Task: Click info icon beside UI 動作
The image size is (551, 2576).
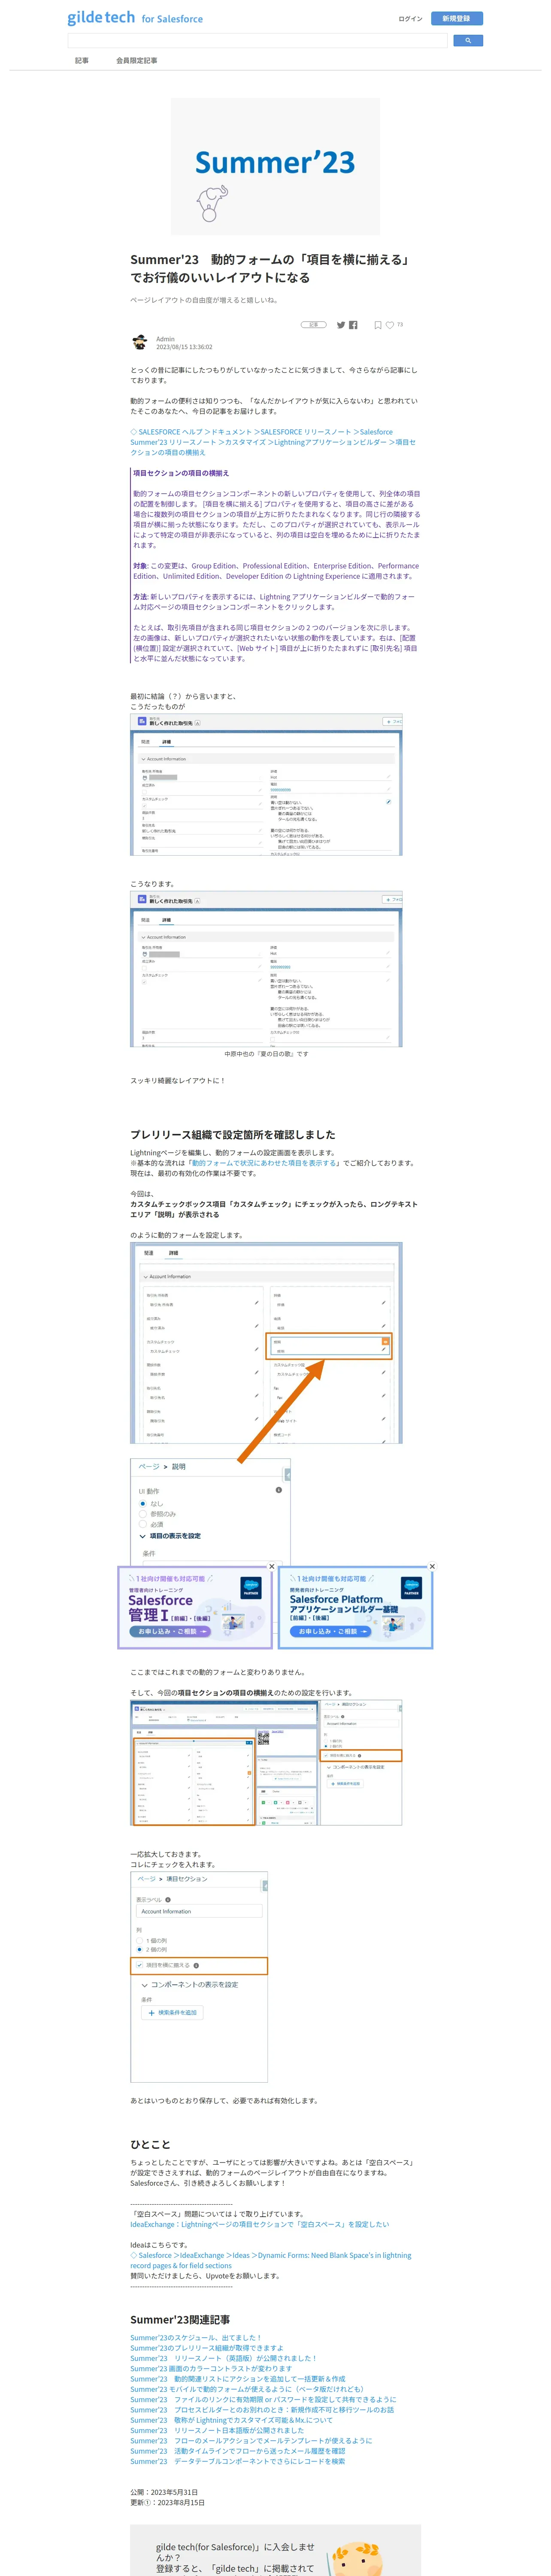Action: coord(278,1490)
